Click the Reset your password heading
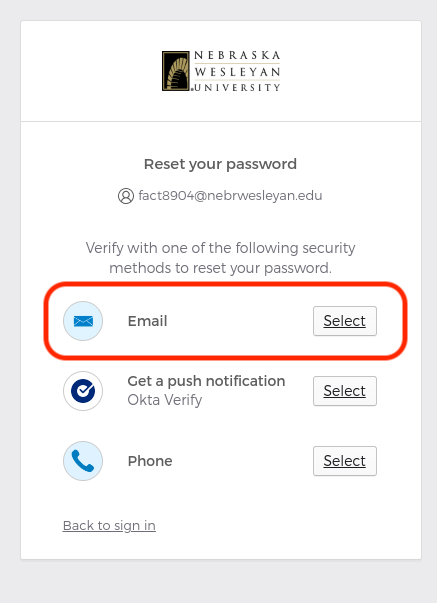Viewport: 437px width, 603px height. point(220,164)
